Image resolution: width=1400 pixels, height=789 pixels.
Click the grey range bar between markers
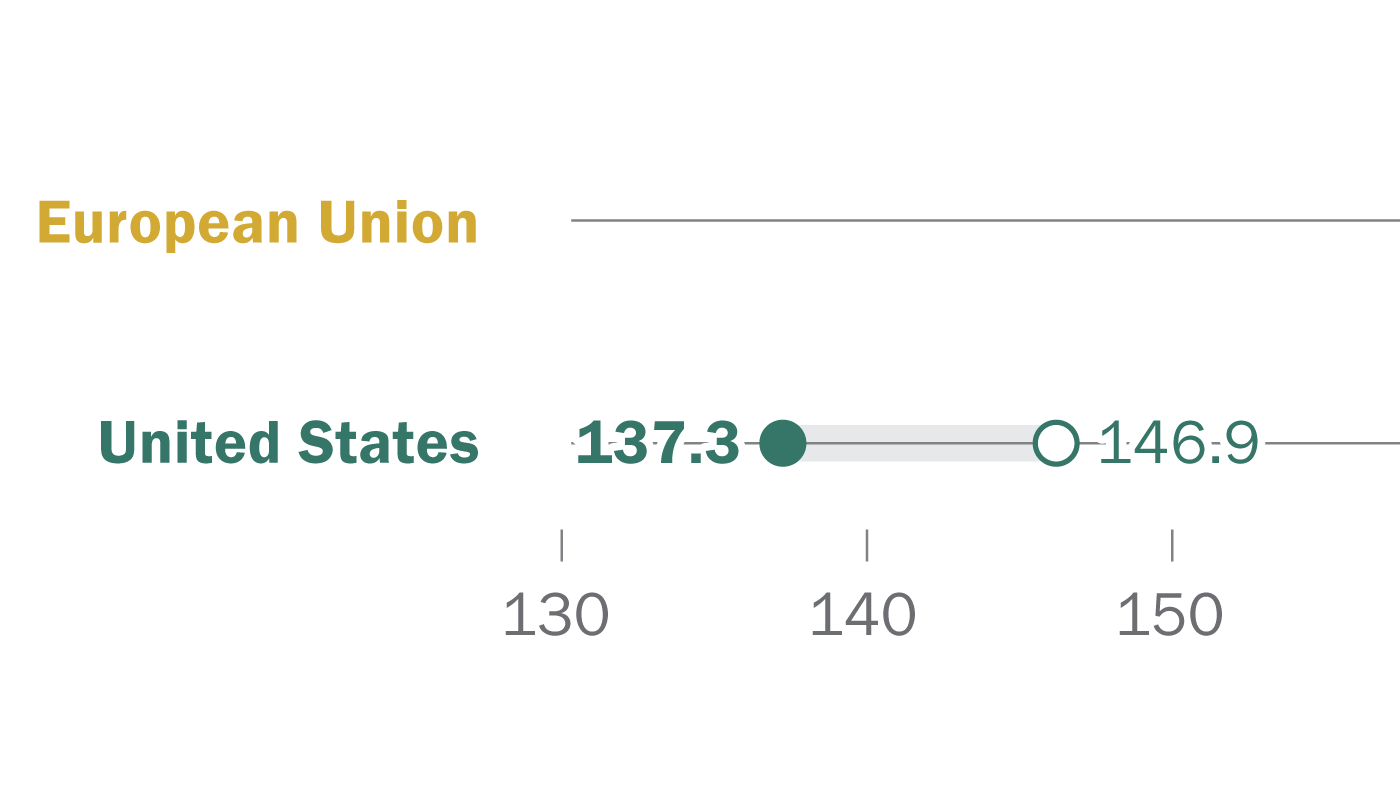pos(919,443)
